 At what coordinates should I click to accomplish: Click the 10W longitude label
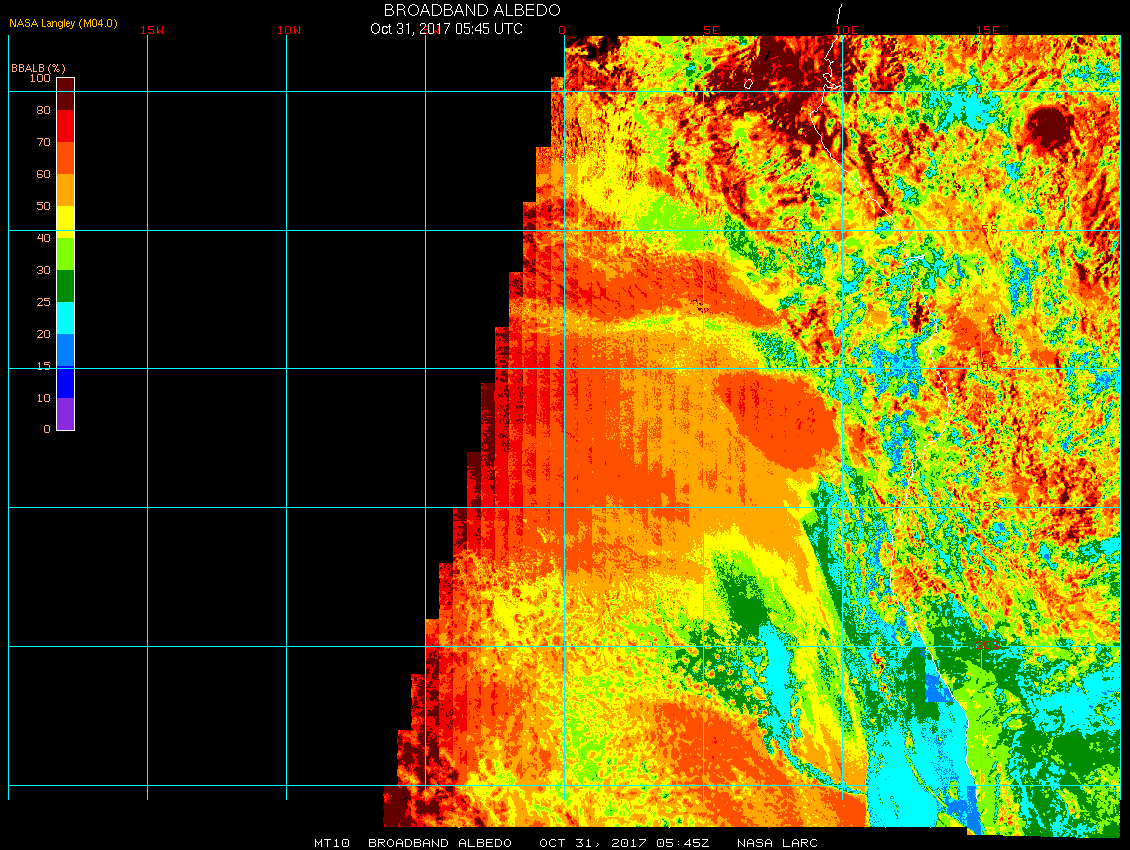[x=289, y=30]
